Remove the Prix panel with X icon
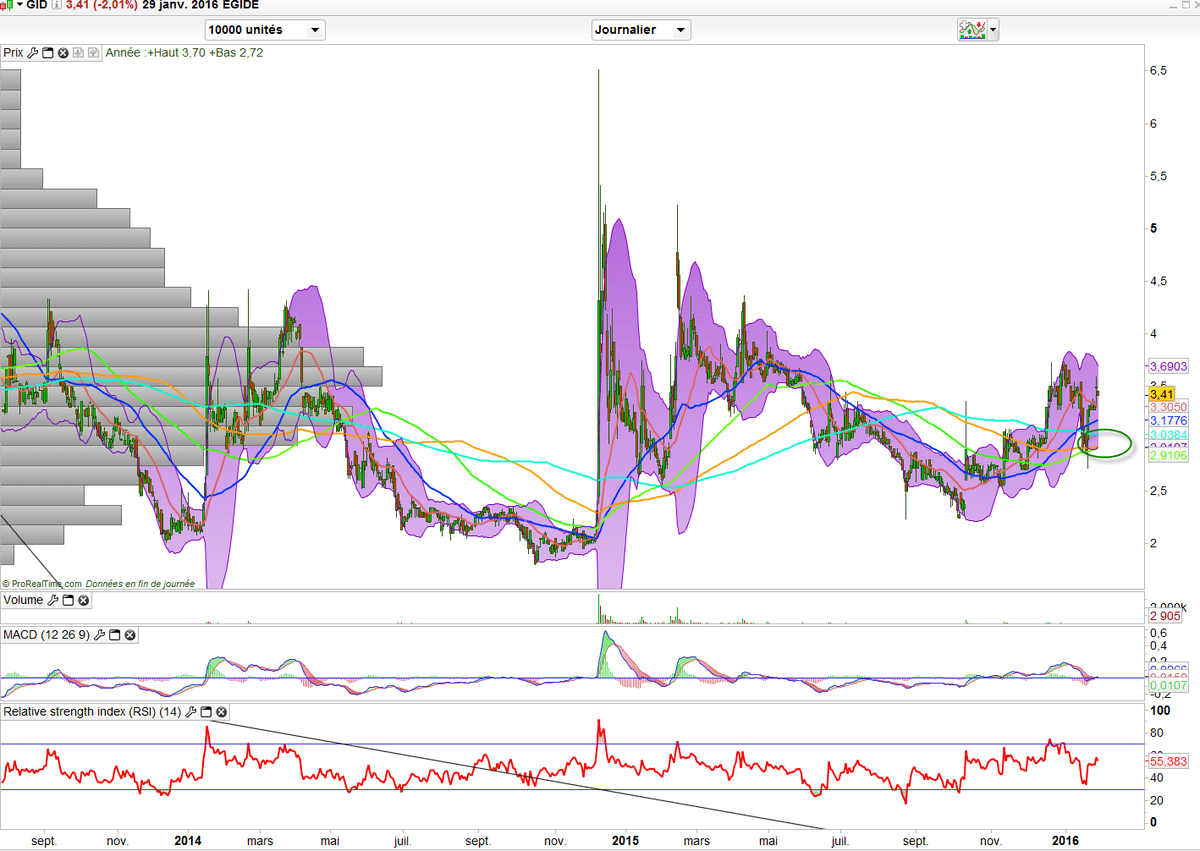1200x851 pixels. coord(62,53)
